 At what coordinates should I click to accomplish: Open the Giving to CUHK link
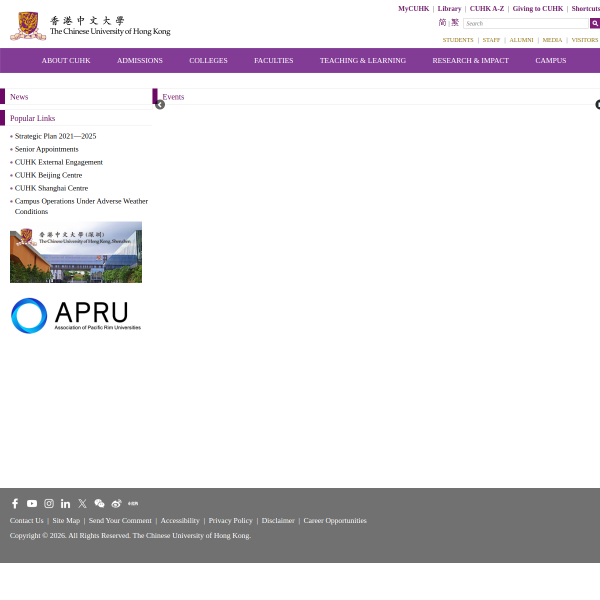[x=538, y=8]
